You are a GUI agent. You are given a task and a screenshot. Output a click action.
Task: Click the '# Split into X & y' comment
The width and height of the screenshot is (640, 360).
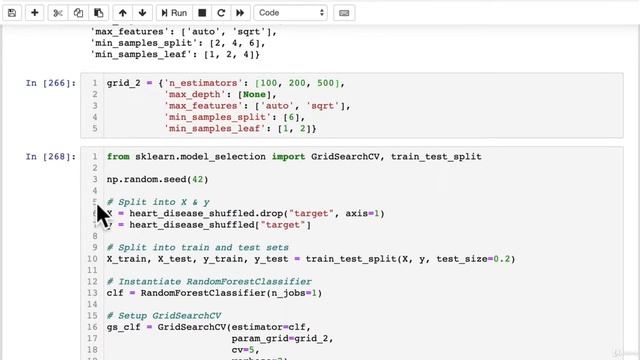[158, 202]
